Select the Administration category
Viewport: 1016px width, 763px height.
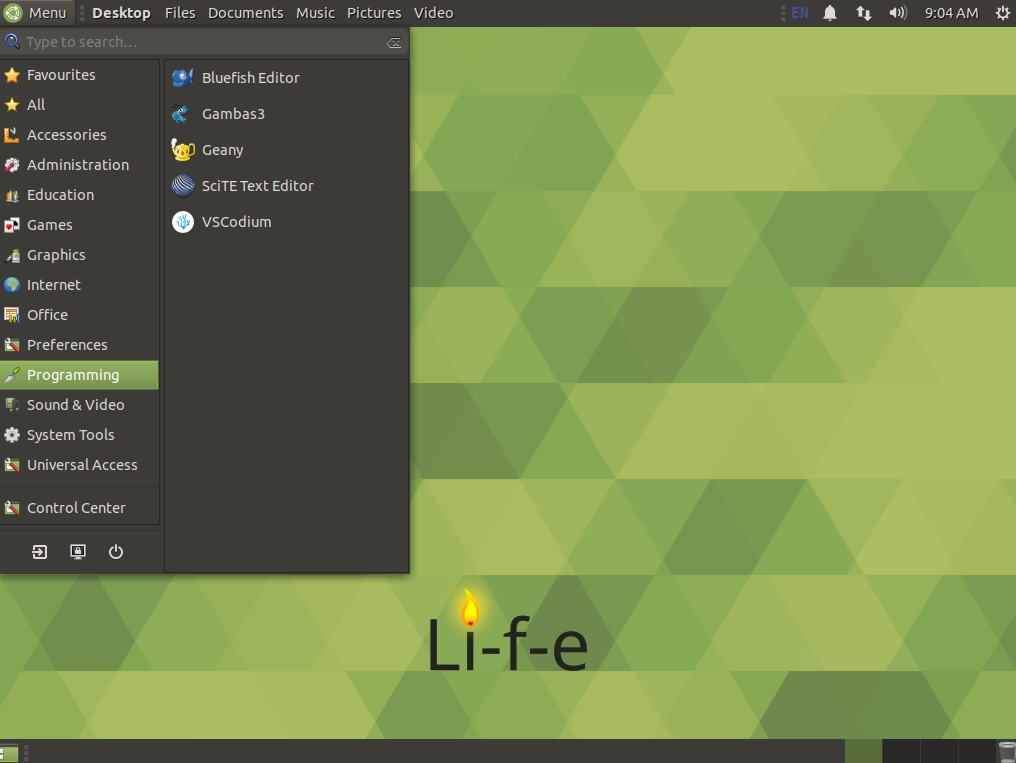pos(79,165)
